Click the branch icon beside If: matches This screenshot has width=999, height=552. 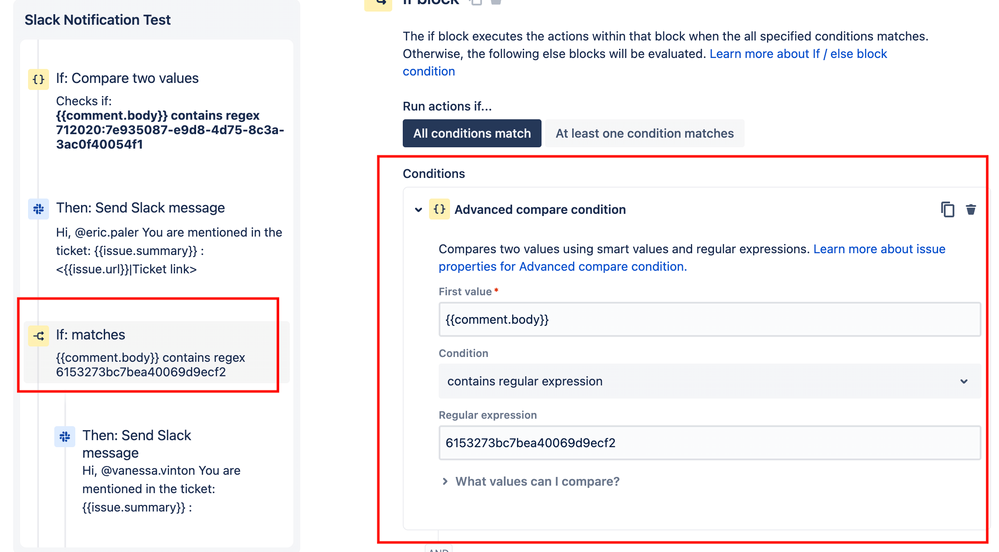pos(38,335)
